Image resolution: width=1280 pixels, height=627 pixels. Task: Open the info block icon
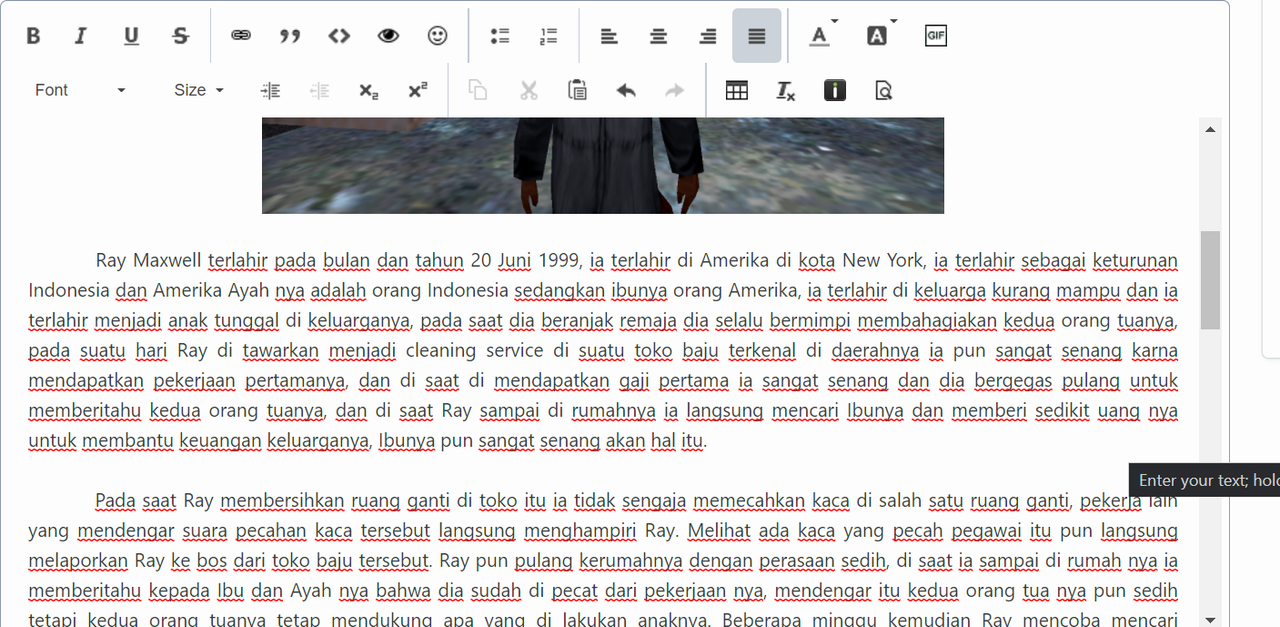[835, 90]
